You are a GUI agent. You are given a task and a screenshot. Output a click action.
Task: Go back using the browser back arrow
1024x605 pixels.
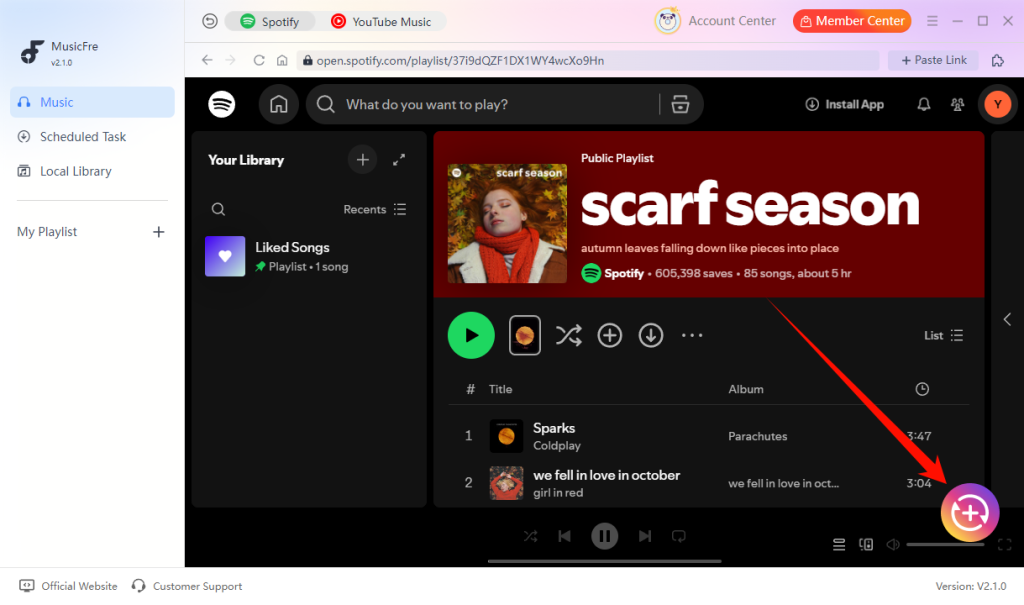tap(207, 60)
